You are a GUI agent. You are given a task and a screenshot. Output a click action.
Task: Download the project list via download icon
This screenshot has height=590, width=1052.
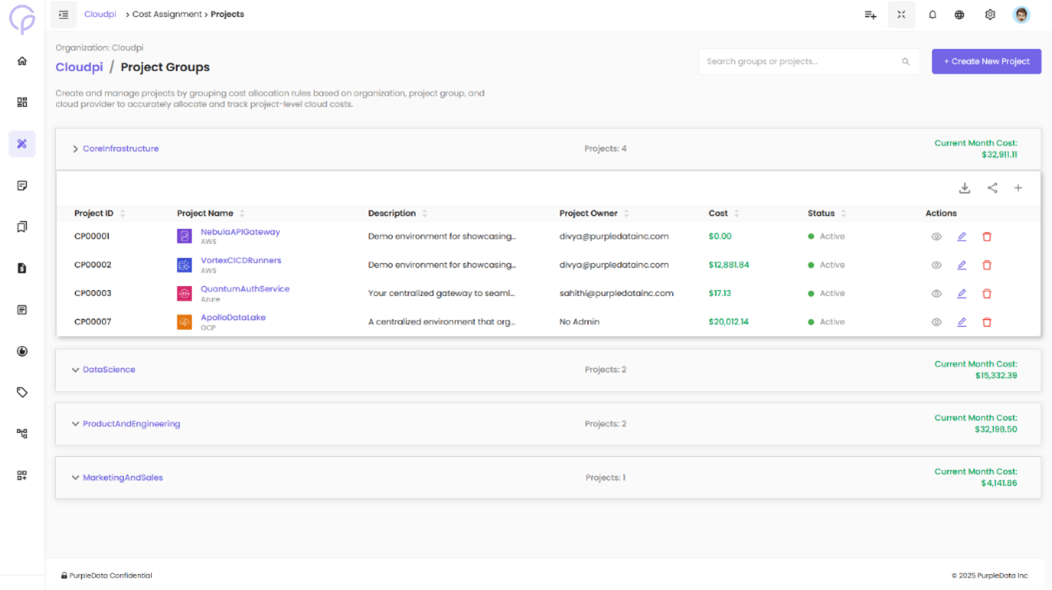(964, 188)
